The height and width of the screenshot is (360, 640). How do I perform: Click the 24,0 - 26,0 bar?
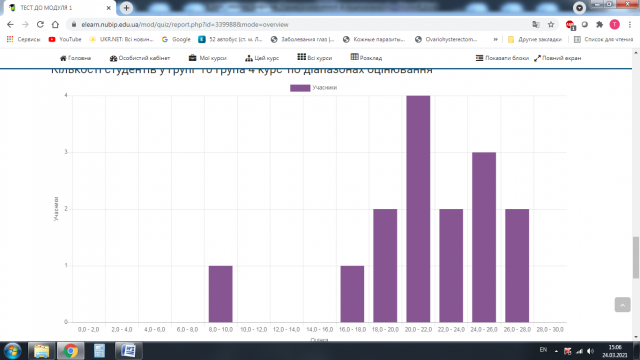pyautogui.click(x=484, y=237)
